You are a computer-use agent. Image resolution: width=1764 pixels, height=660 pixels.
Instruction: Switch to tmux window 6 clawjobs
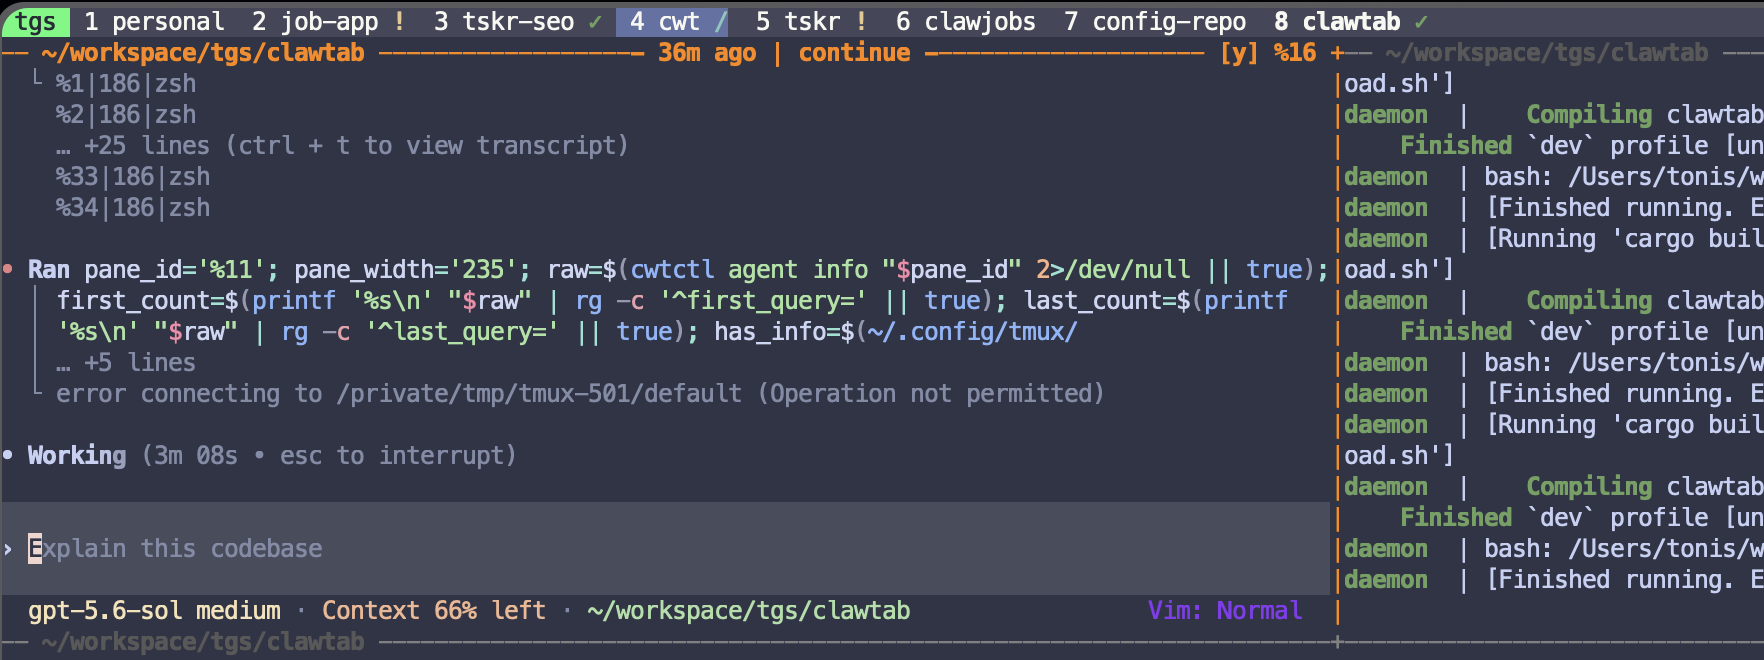(966, 21)
